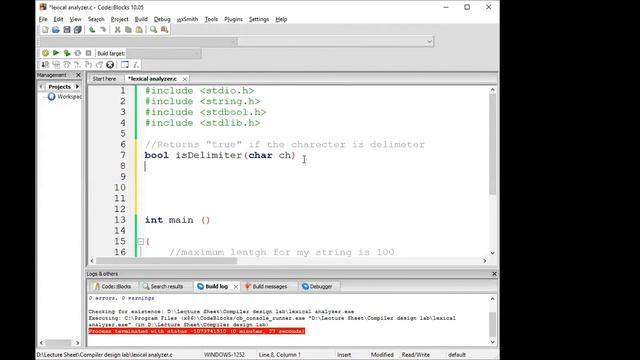Paste clipboard with the Paste icon
The width and height of the screenshot is (640, 360).
[139, 30]
